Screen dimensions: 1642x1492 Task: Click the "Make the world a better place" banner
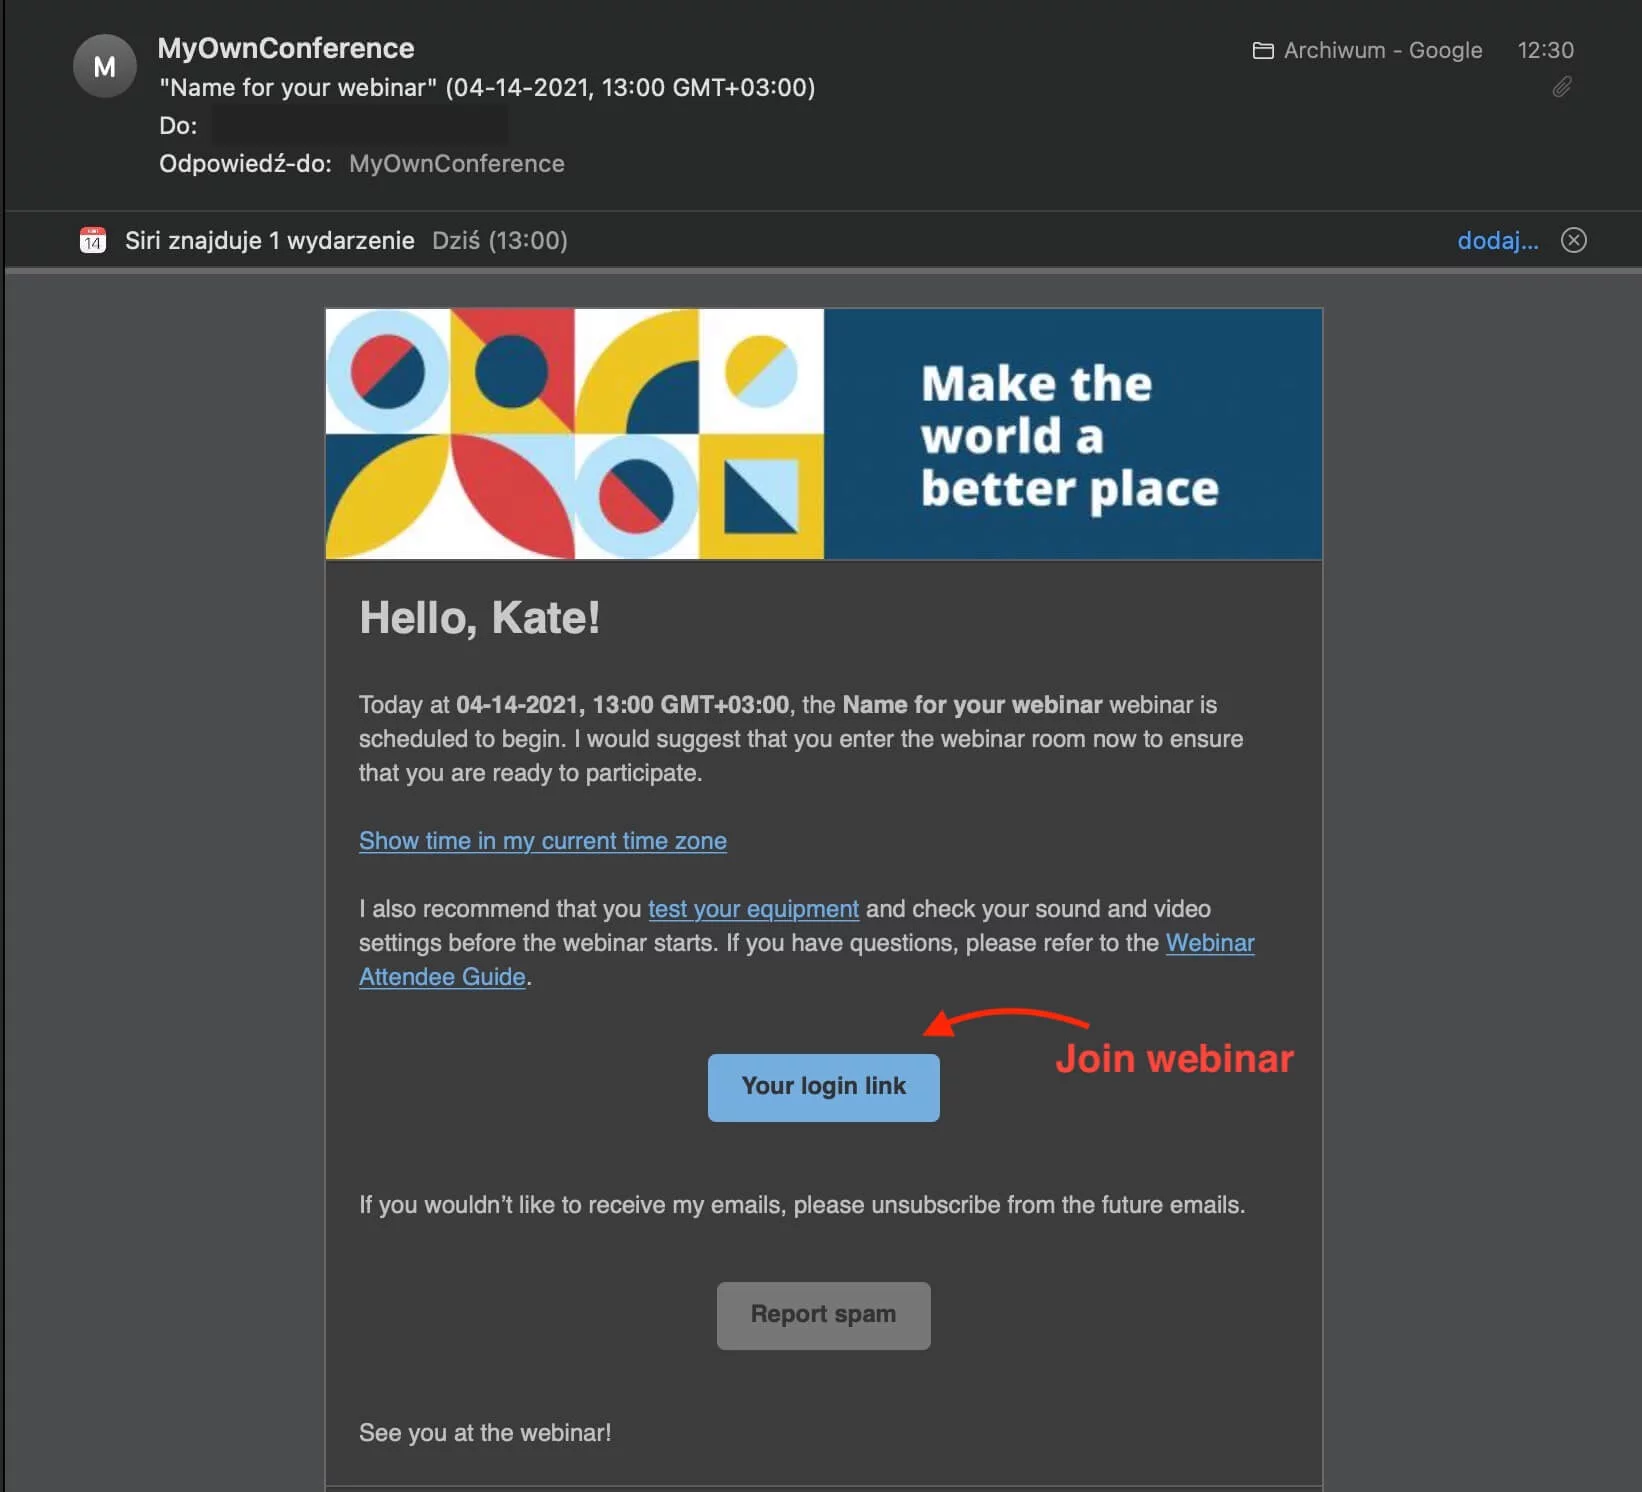pyautogui.click(x=822, y=434)
